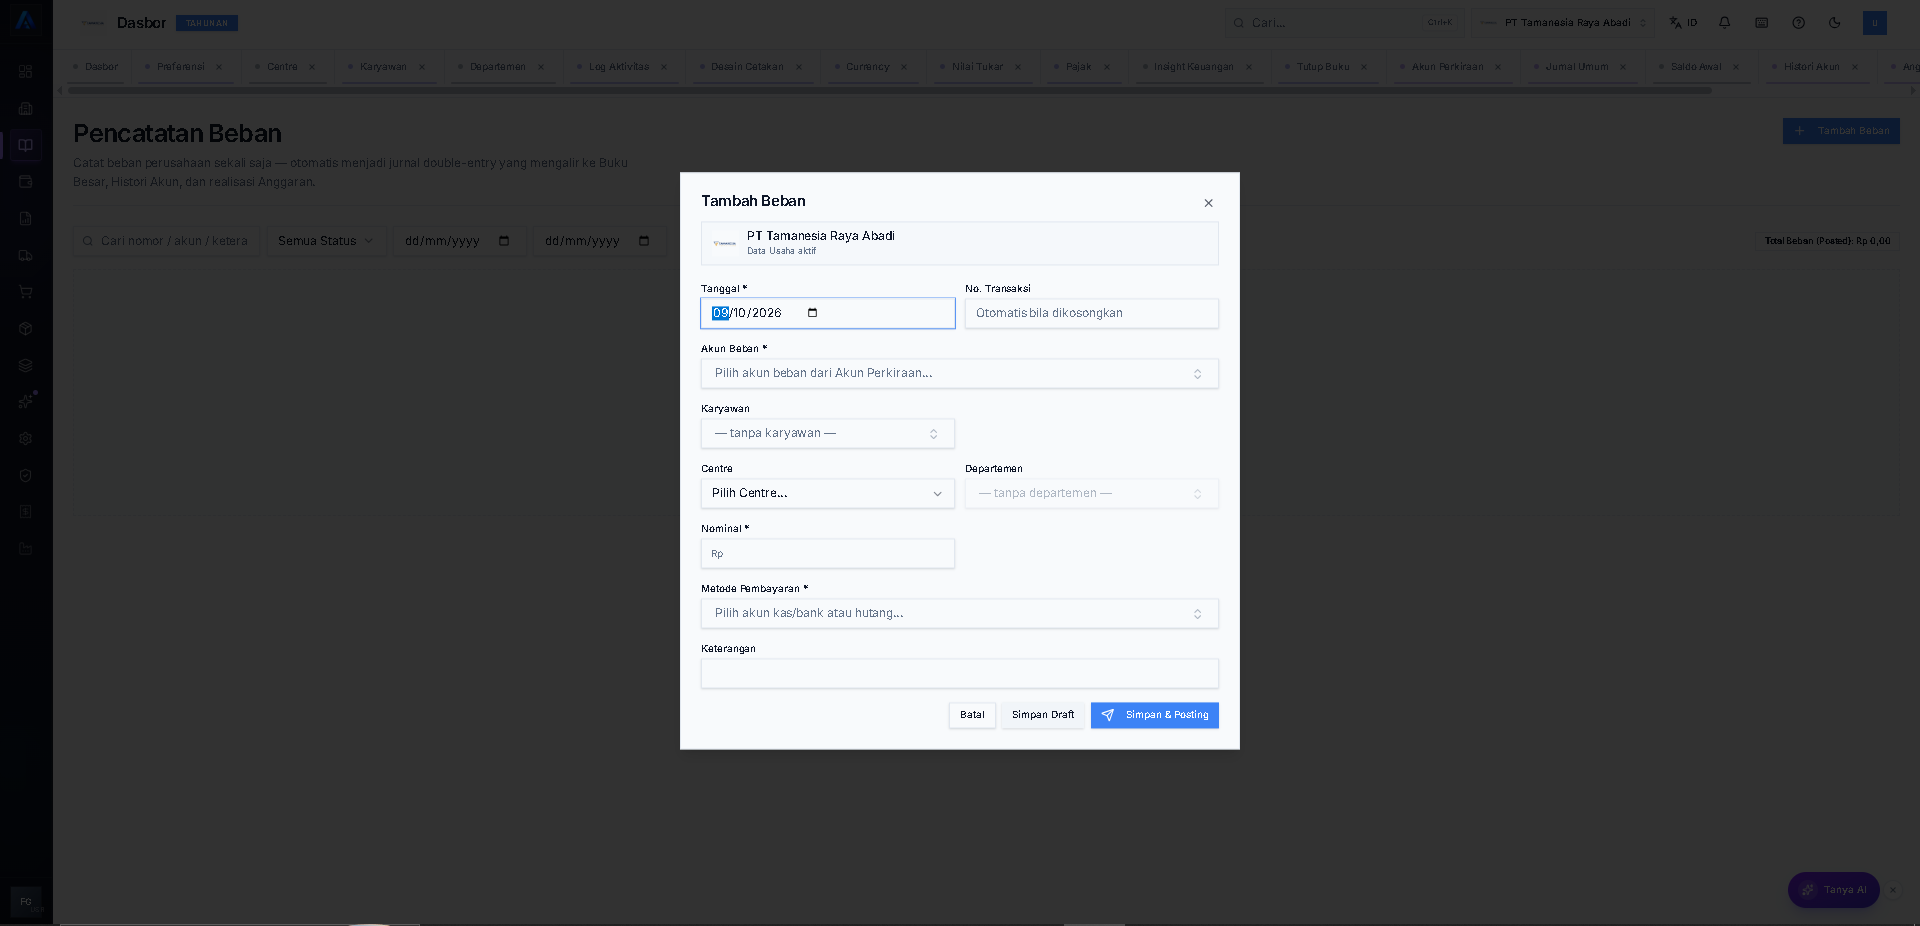Open the Tanya AI assistant button

point(1833,890)
